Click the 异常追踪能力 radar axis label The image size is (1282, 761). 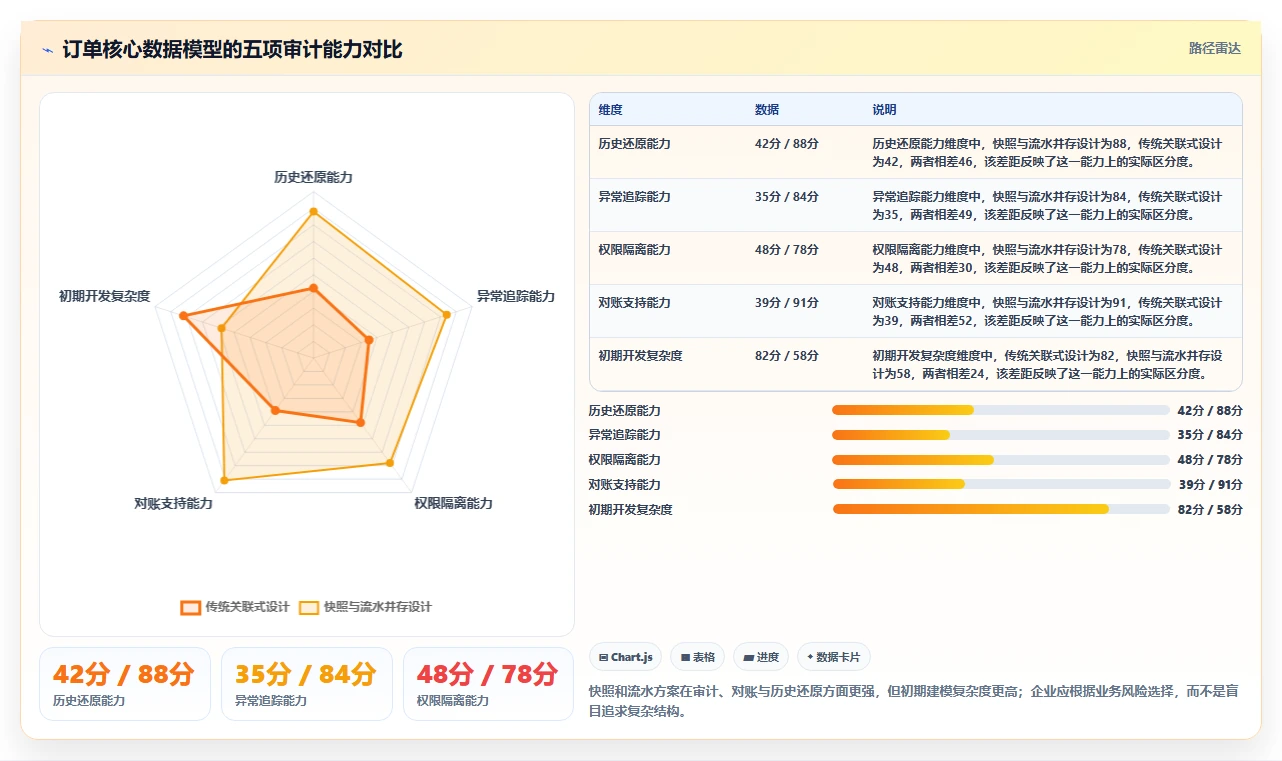tap(515, 296)
